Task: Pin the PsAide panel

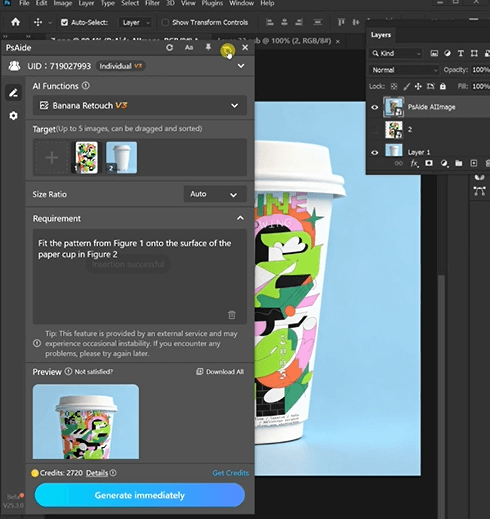Action: (208, 47)
